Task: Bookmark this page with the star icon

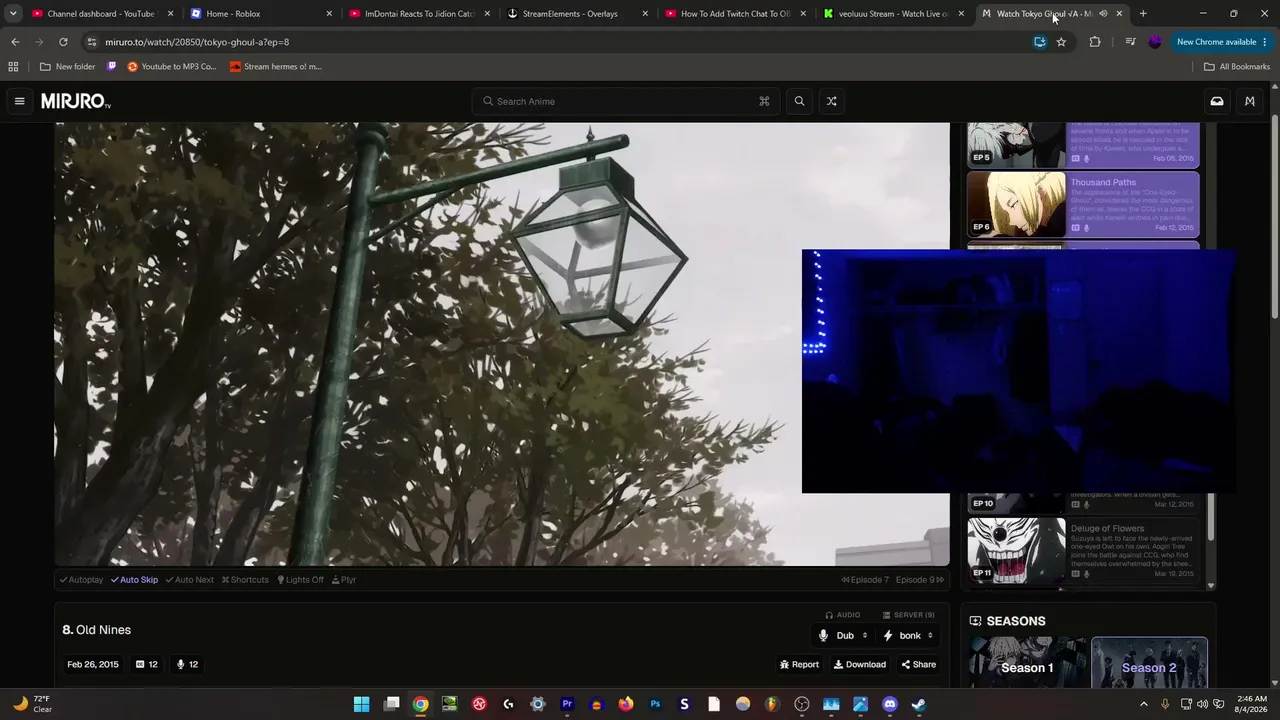Action: pyautogui.click(x=1061, y=42)
